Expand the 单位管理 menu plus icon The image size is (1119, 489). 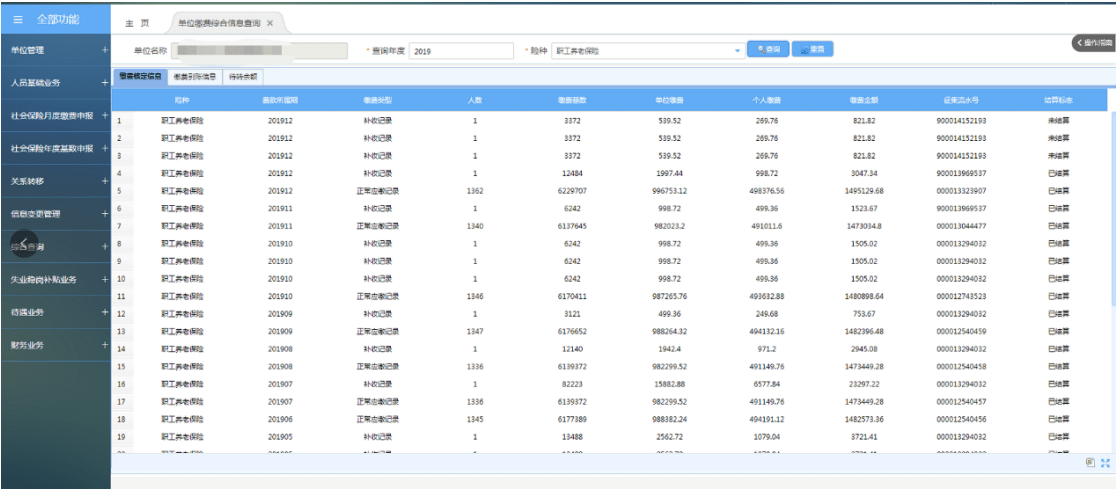pyautogui.click(x=104, y=50)
